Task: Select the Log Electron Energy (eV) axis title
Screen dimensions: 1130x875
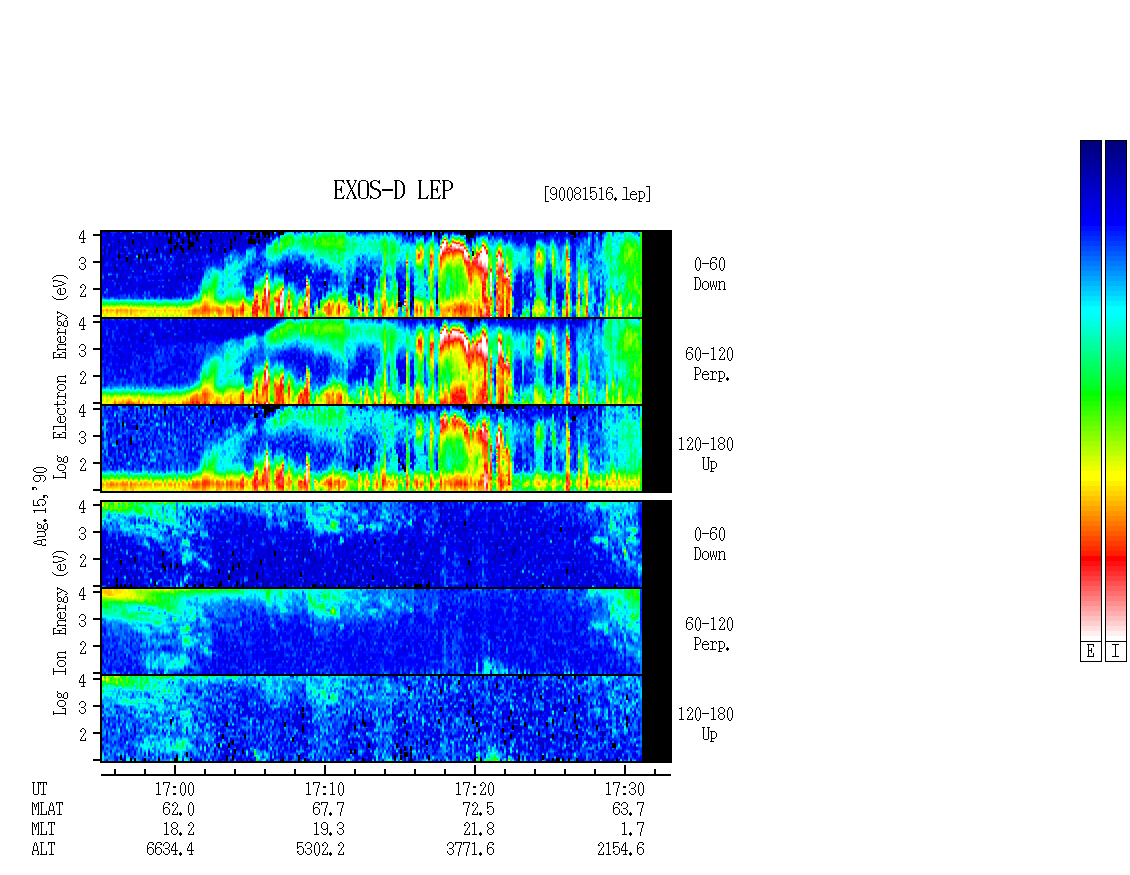Action: tap(60, 376)
